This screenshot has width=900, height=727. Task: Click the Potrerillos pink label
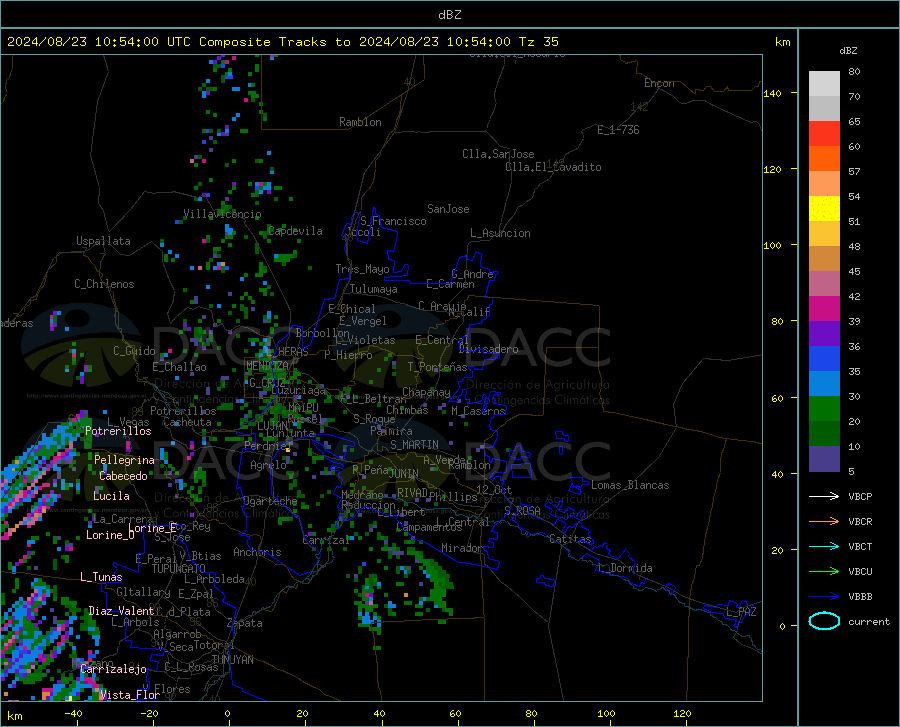pyautogui.click(x=118, y=431)
